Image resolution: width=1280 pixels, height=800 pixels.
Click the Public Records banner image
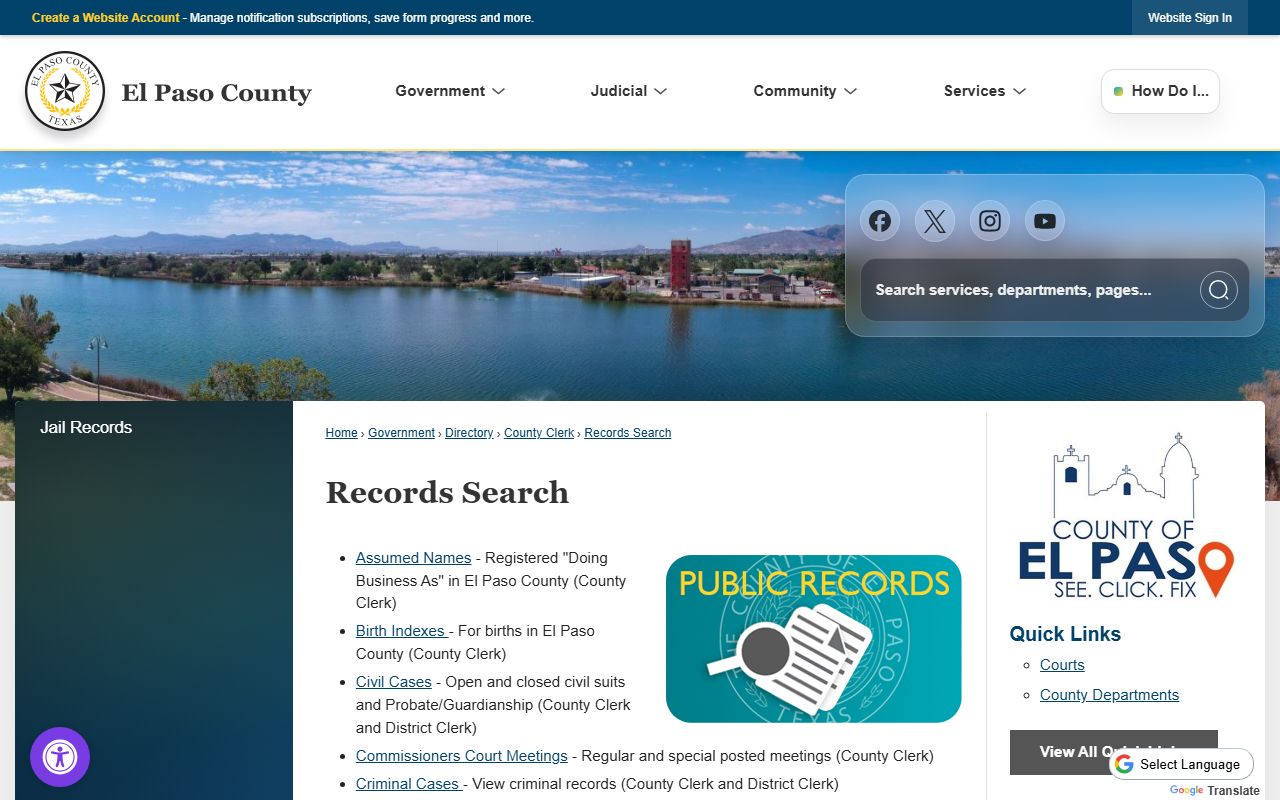coord(813,639)
